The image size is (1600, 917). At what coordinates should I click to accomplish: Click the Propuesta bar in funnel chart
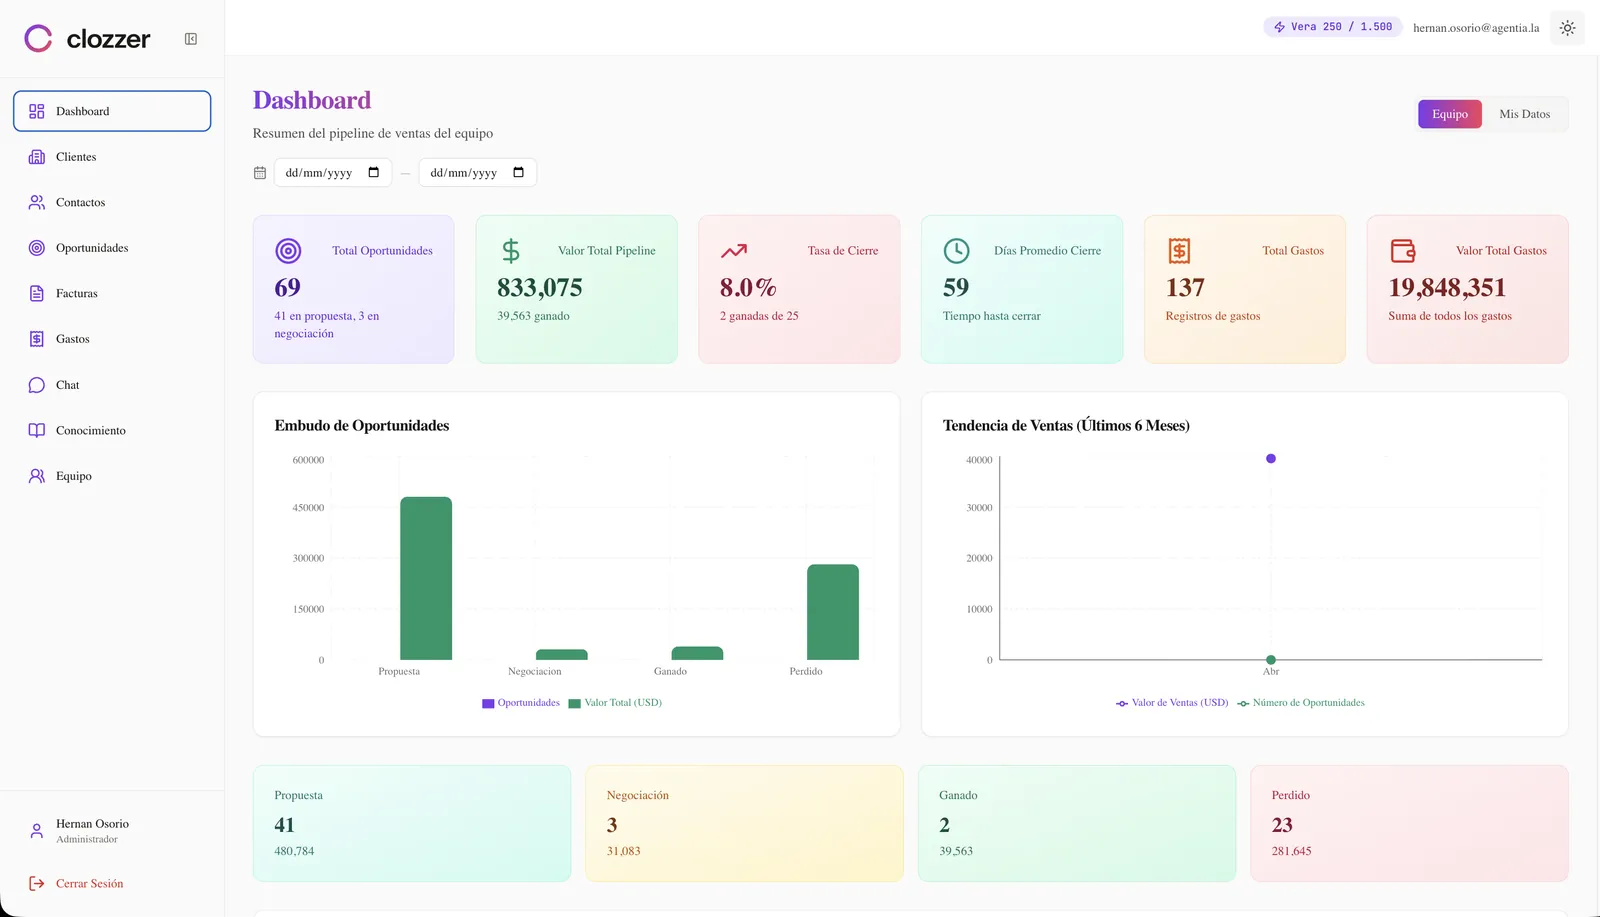426,578
